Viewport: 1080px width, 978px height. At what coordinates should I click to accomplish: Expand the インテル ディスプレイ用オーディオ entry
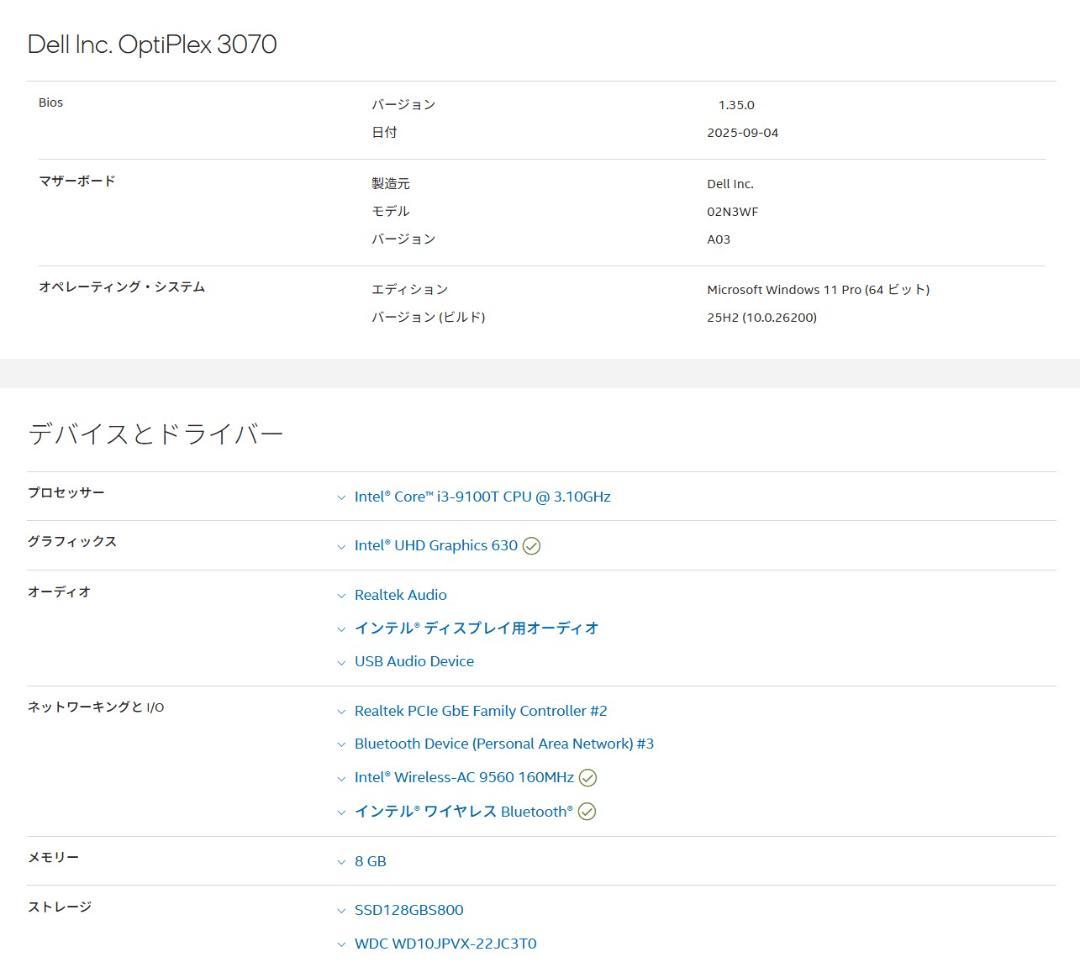click(x=342, y=628)
